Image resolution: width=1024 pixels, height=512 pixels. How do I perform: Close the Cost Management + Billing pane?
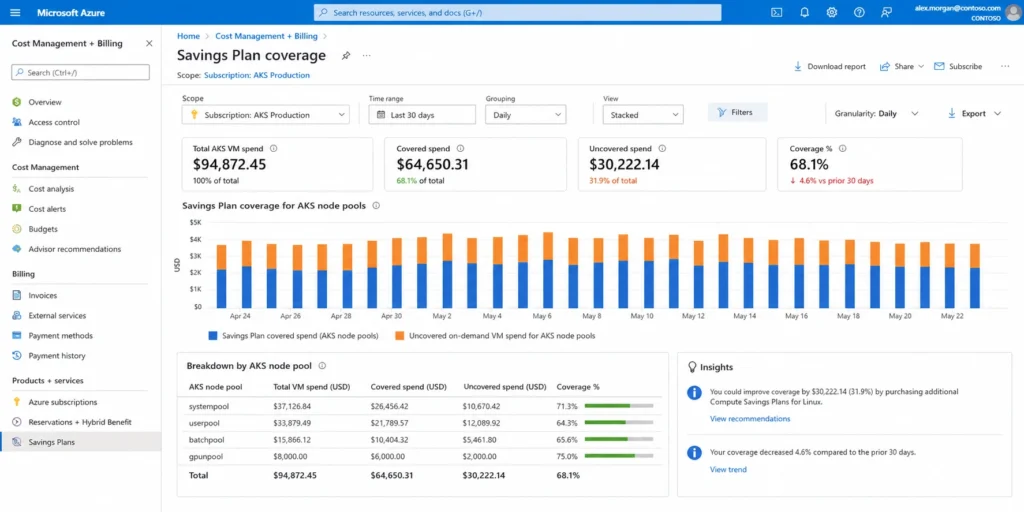click(x=149, y=43)
